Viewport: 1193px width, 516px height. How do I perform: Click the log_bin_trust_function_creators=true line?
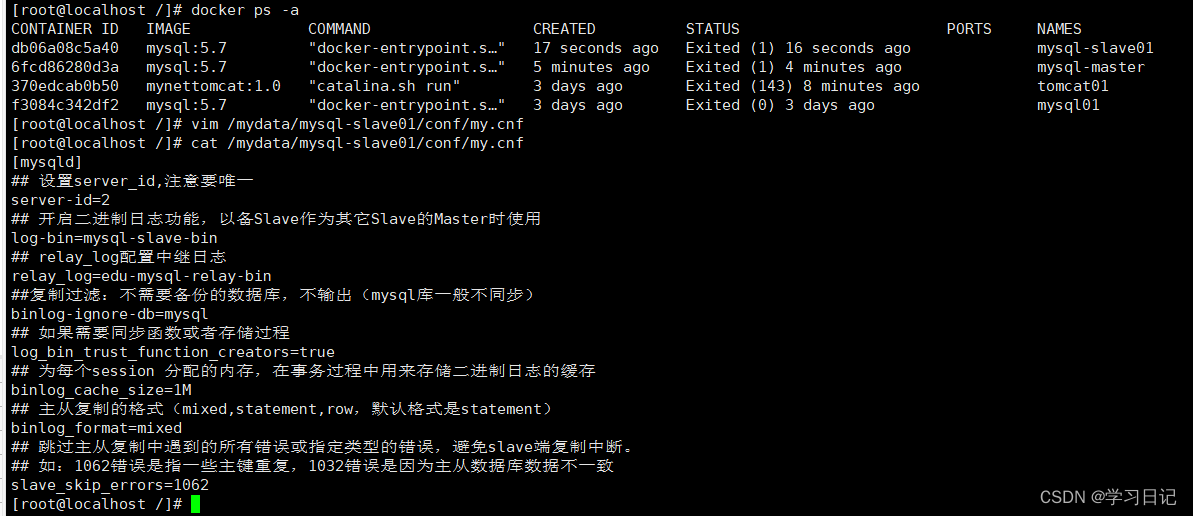(x=173, y=352)
